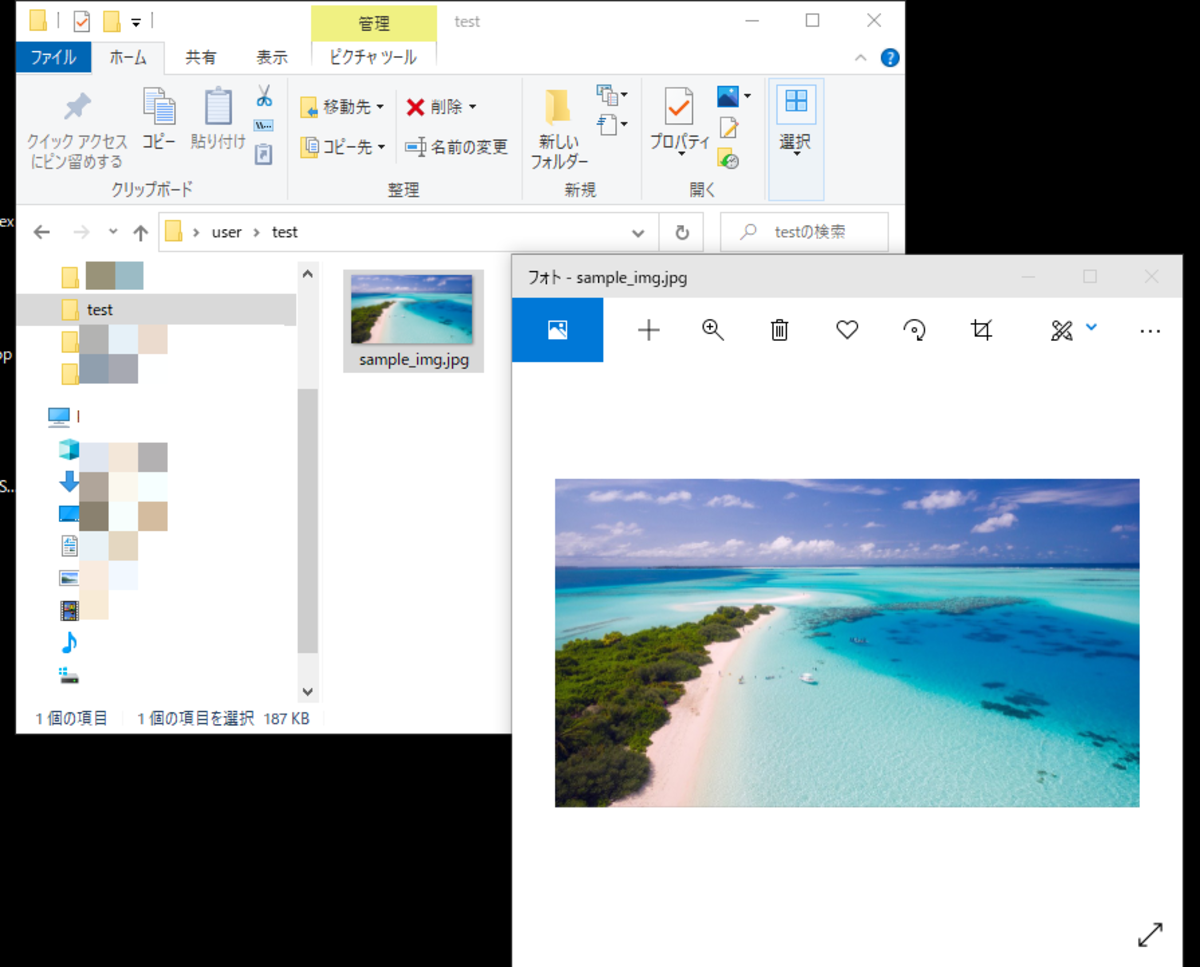Select the sample_img.jpg thumbnail
The image size is (1200, 967).
click(413, 310)
